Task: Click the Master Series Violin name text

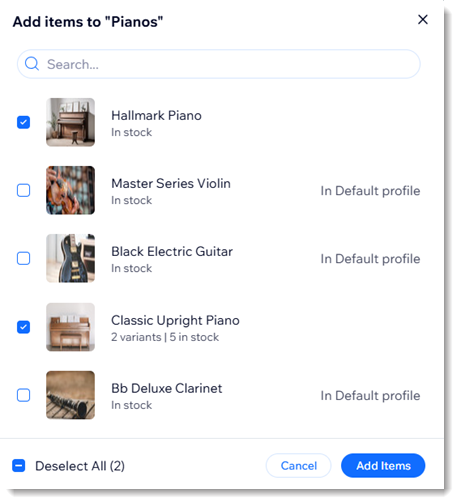Action: [171, 183]
